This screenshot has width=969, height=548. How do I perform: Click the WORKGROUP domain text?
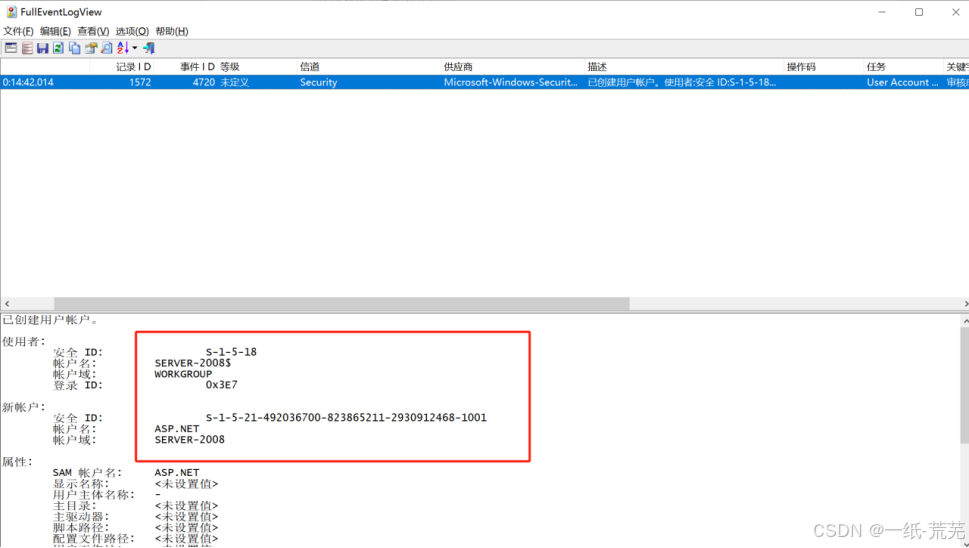[x=183, y=374]
